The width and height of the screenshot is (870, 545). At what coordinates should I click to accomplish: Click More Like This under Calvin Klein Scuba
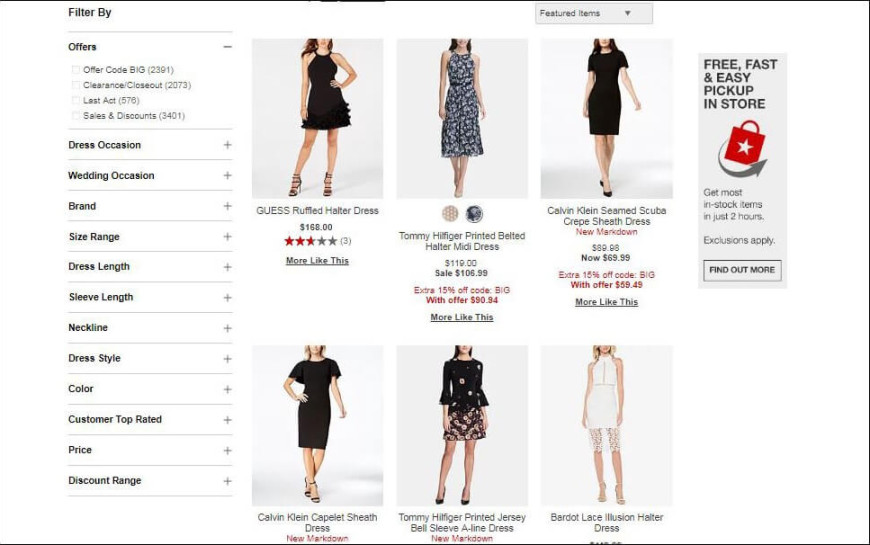606,302
